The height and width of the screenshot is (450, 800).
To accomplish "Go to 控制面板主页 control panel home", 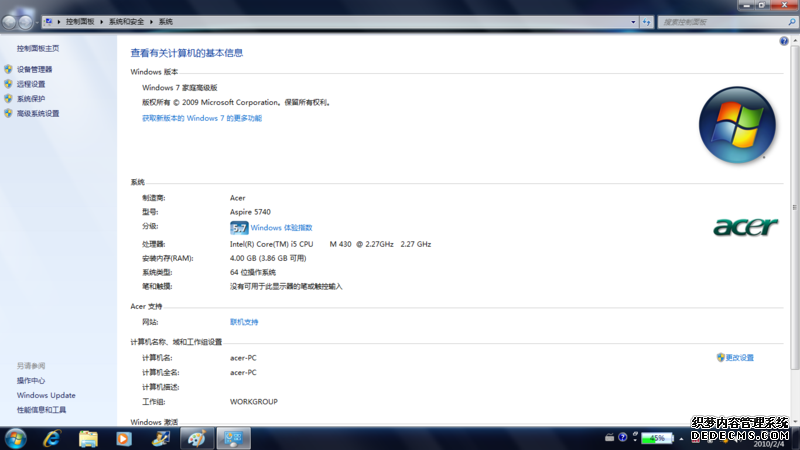I will pos(38,48).
